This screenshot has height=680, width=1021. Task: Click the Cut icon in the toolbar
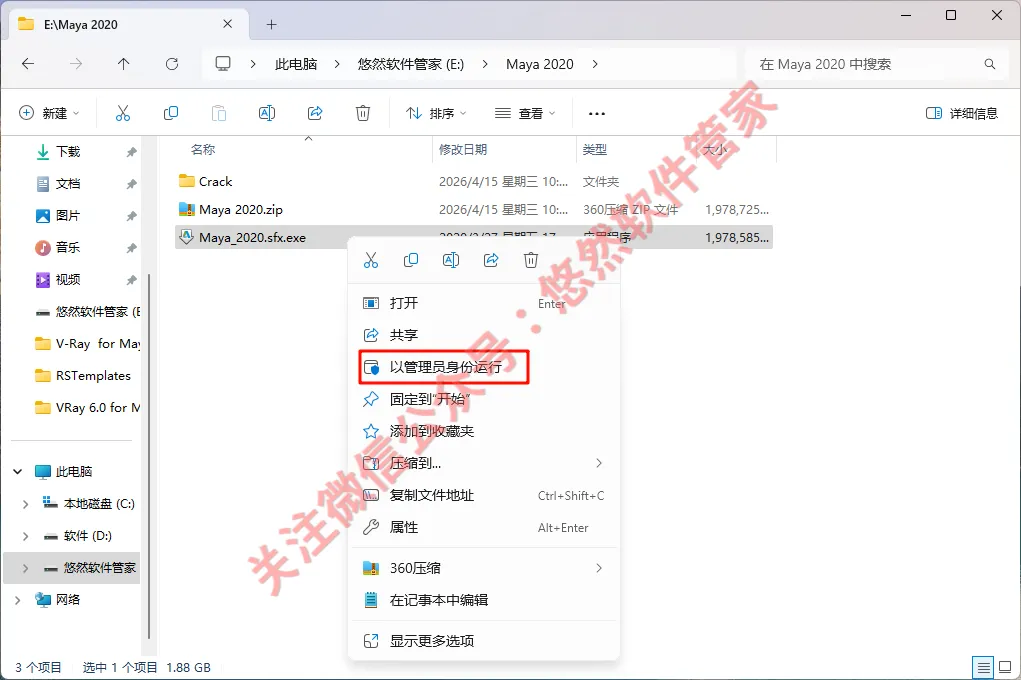click(122, 113)
